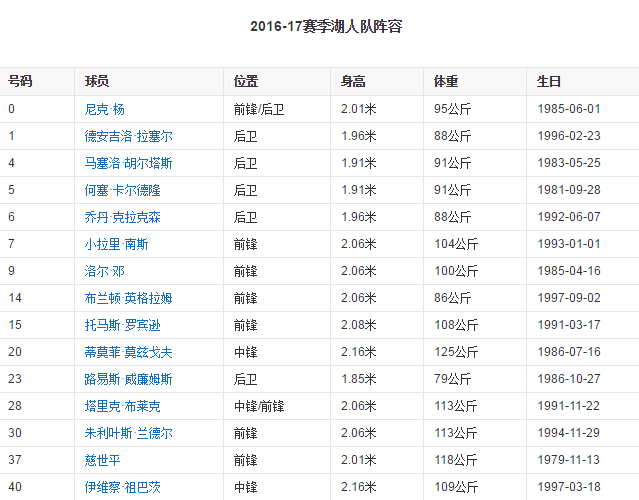The height and width of the screenshot is (500, 639).
Task: Select height cell 1.85米
Action: point(359,379)
